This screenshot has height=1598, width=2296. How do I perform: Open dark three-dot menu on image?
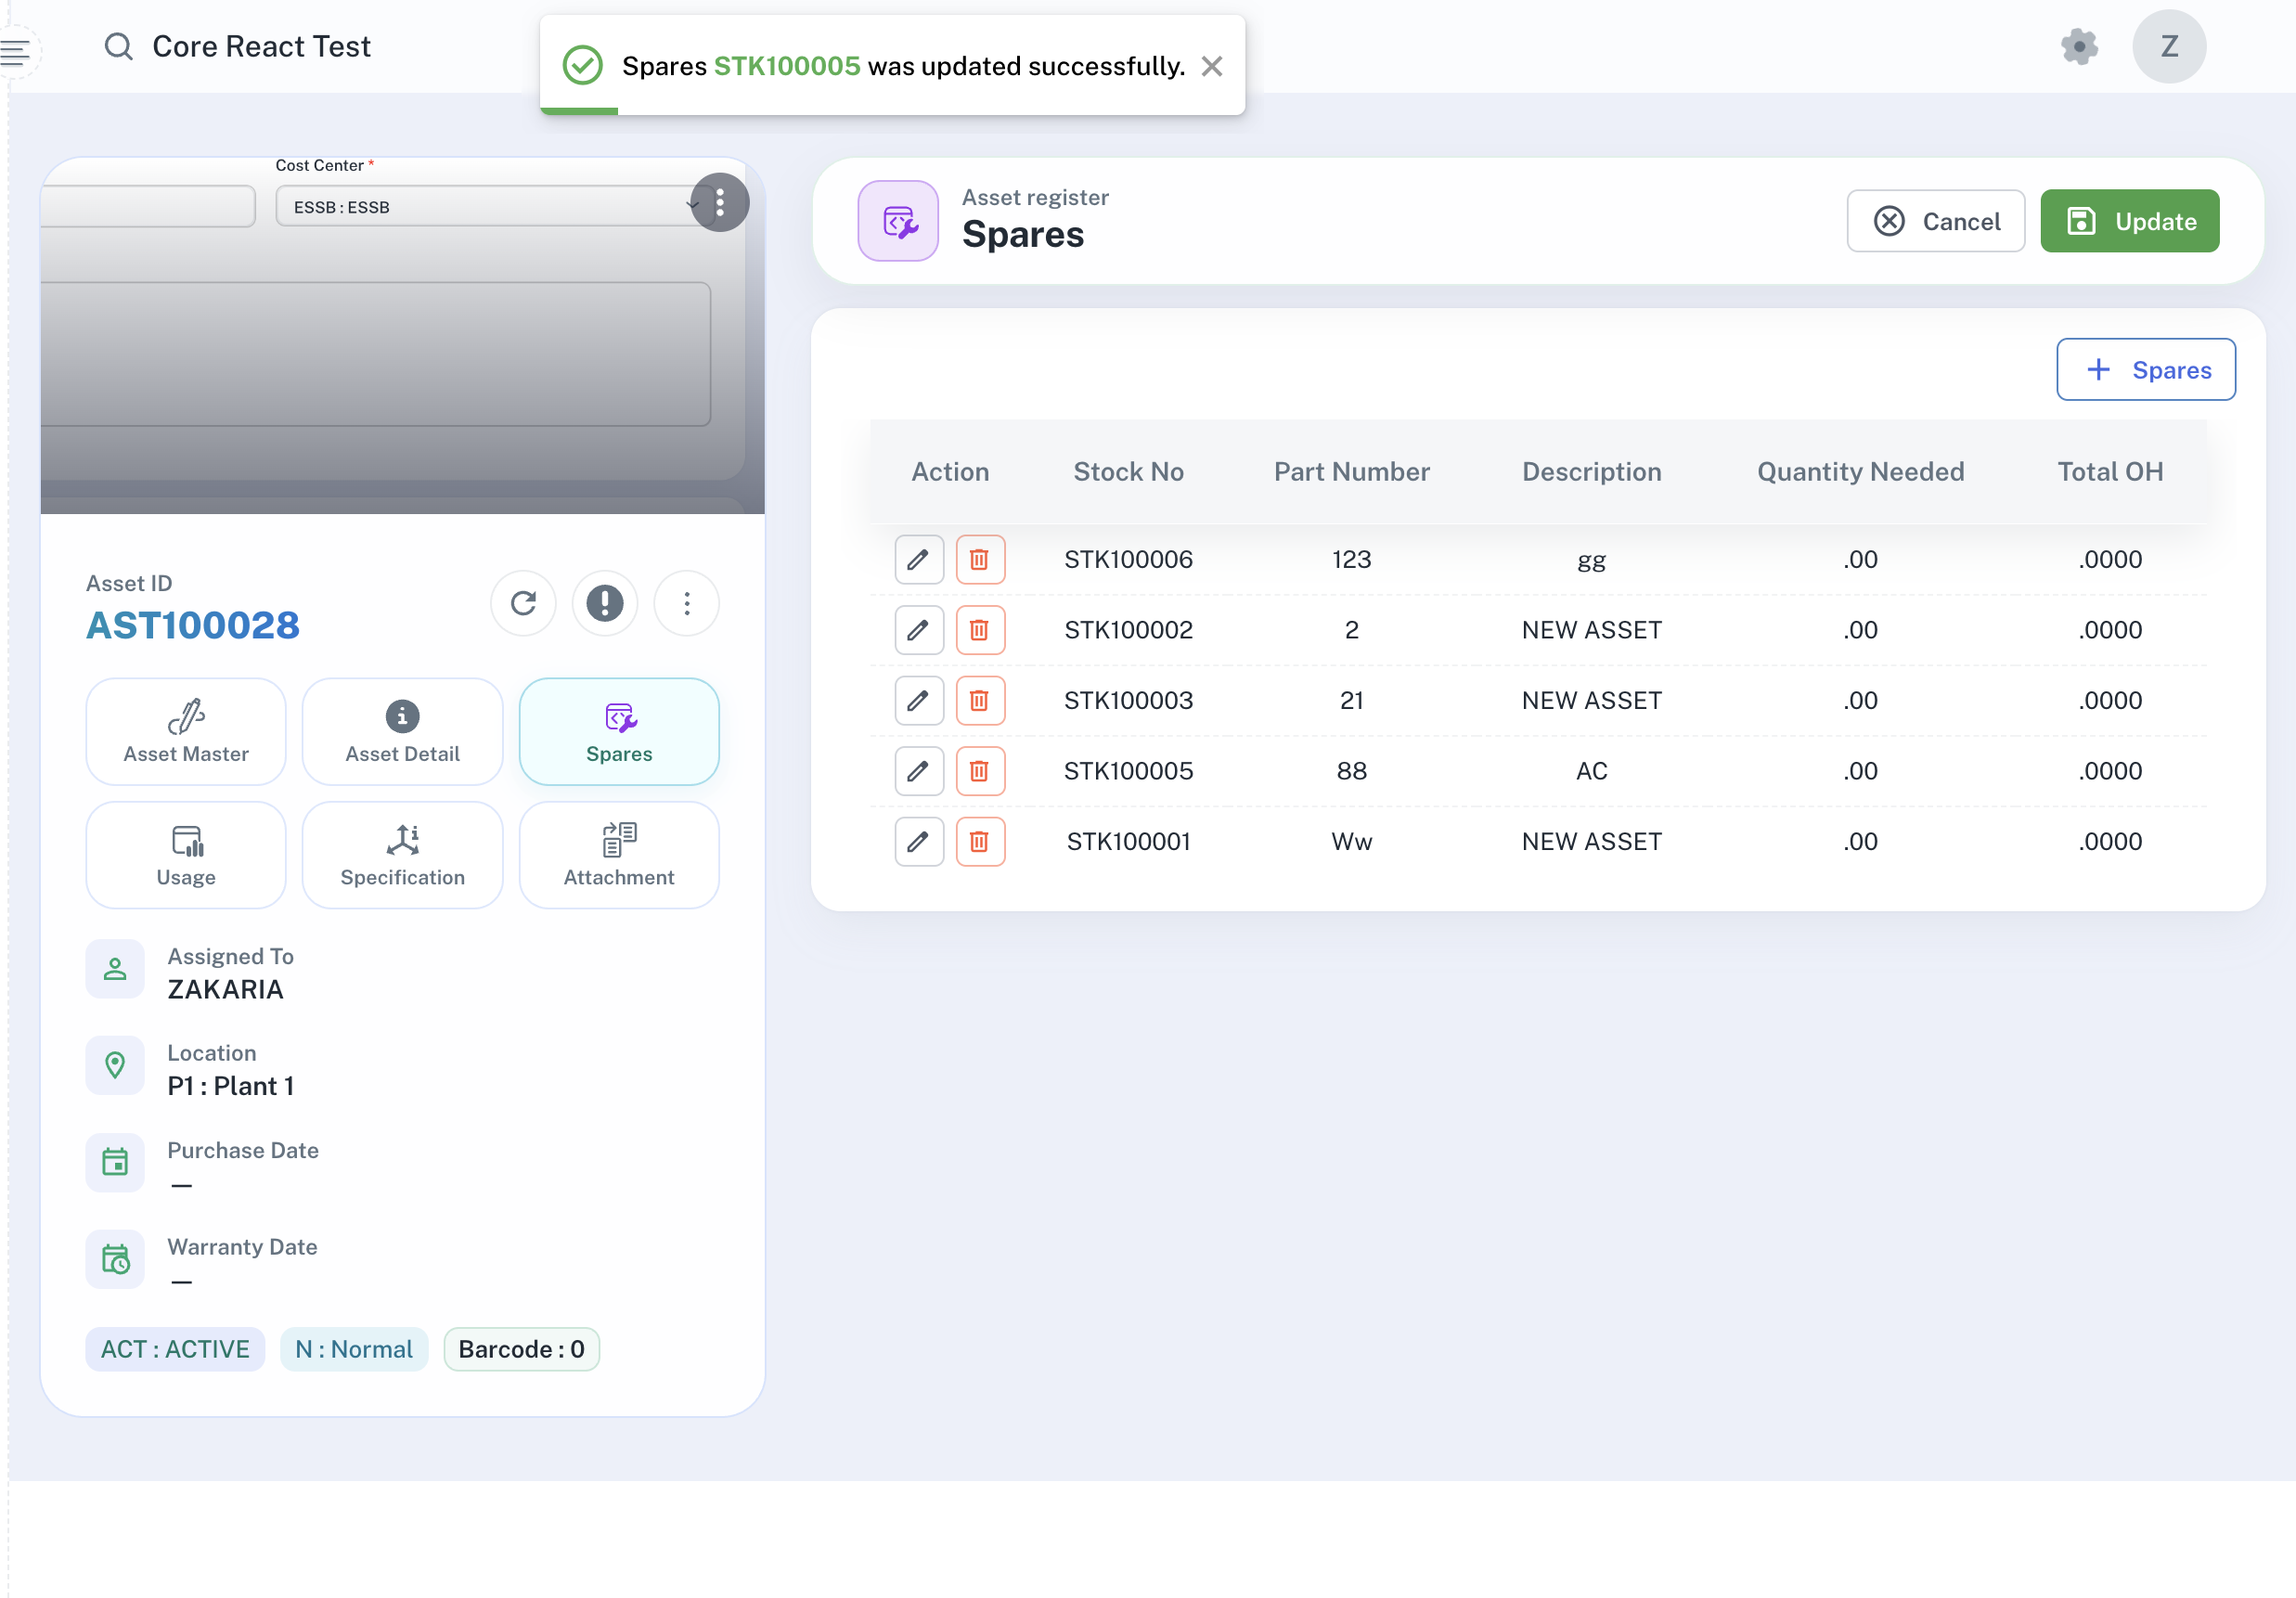(x=720, y=202)
